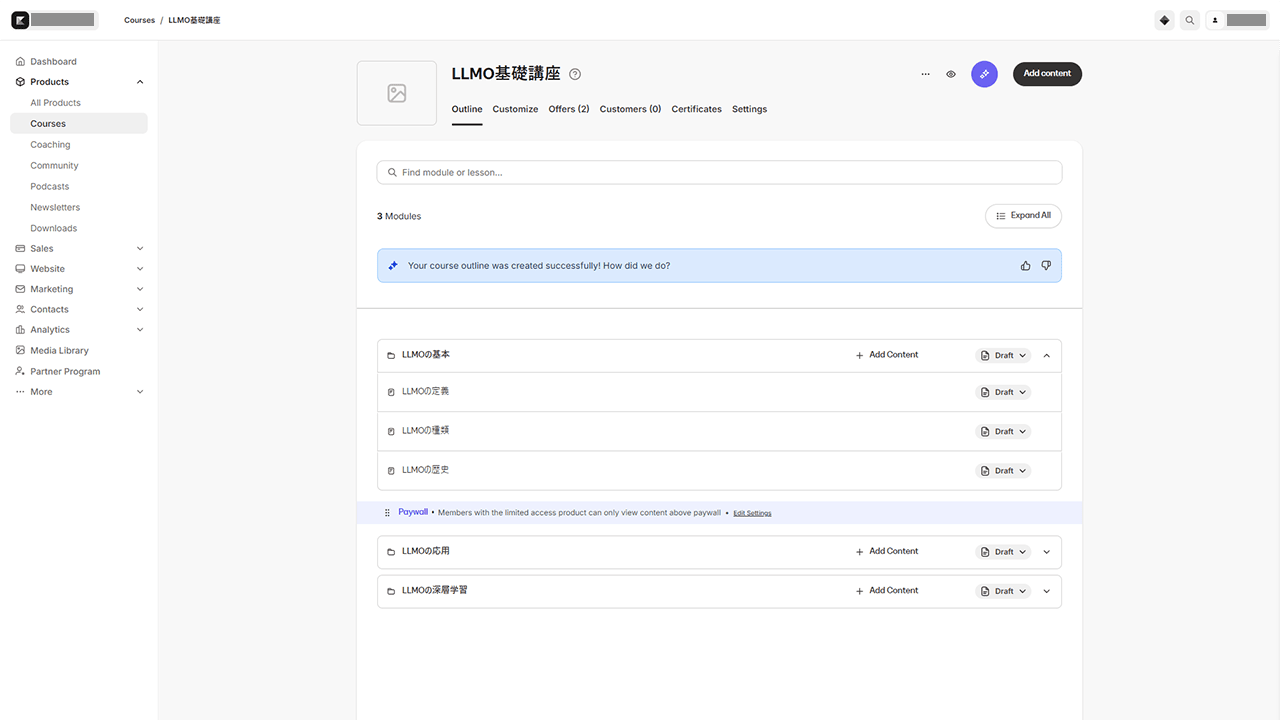Click the course thumbnail image placeholder

(x=397, y=93)
